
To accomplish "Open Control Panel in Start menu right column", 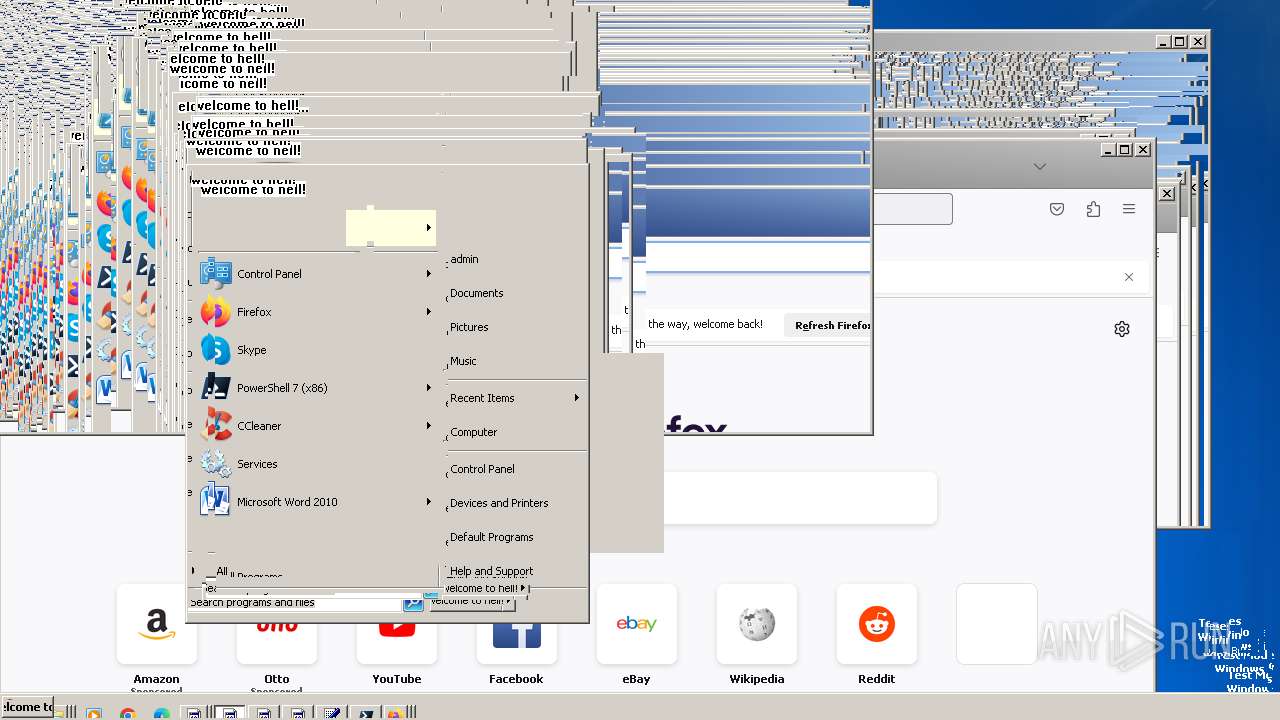I will coord(482,469).
